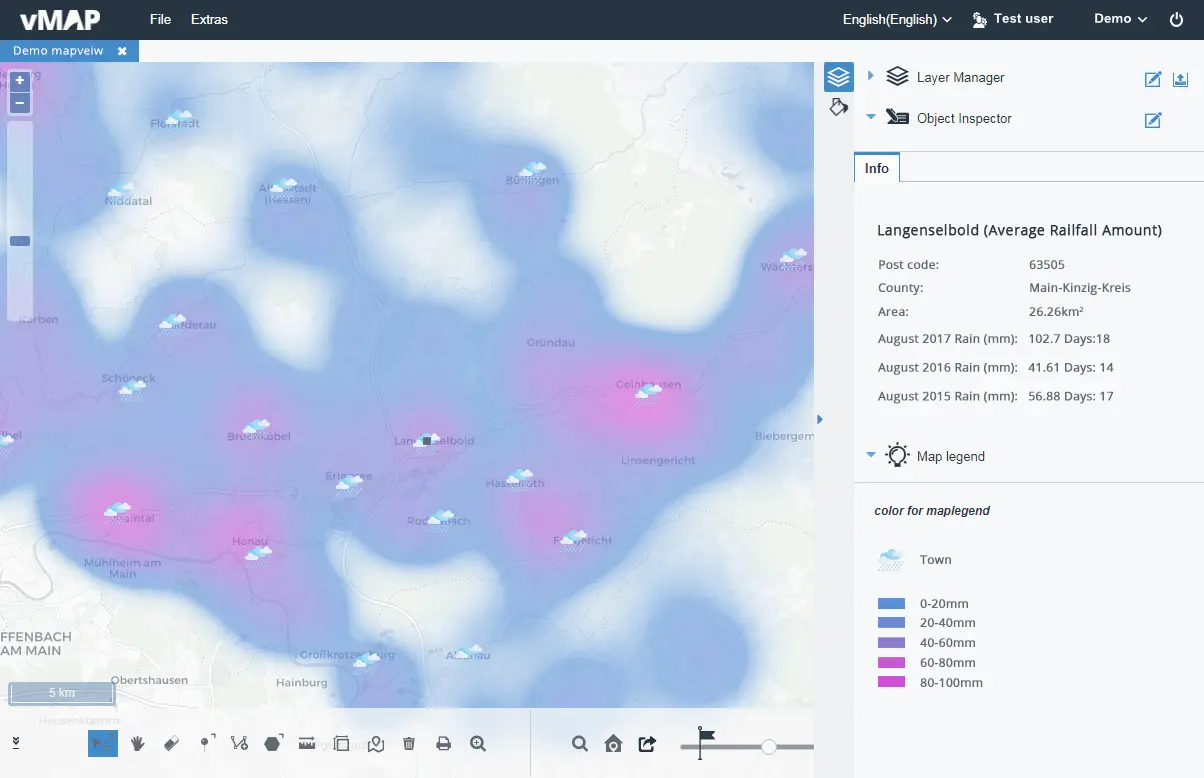The width and height of the screenshot is (1204, 778).
Task: Click the map marker location tool
Action: pos(376,743)
